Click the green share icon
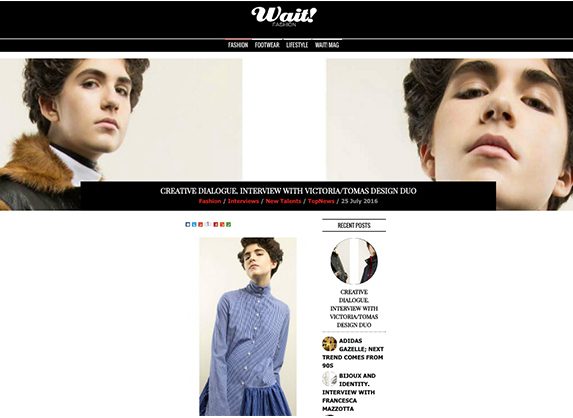The width and height of the screenshot is (573, 418). 228,224
